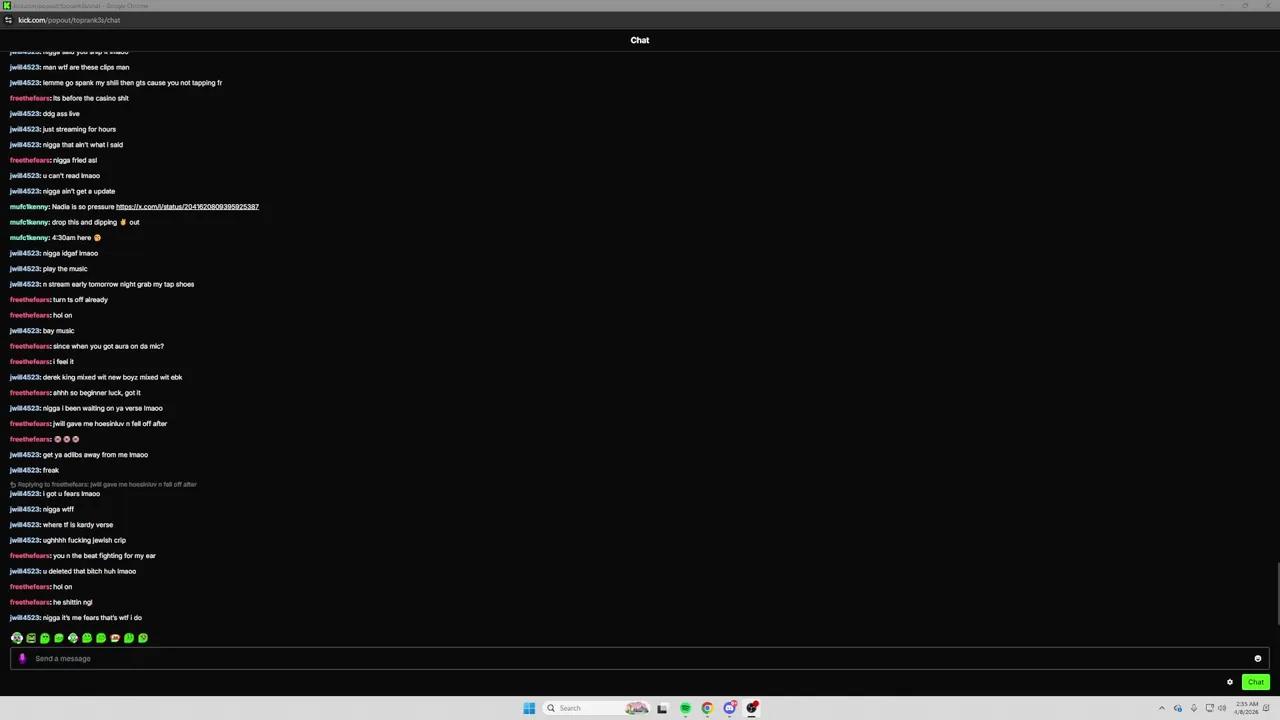Click the purple identity badge in message box
The image size is (1280, 720).
tap(22, 659)
